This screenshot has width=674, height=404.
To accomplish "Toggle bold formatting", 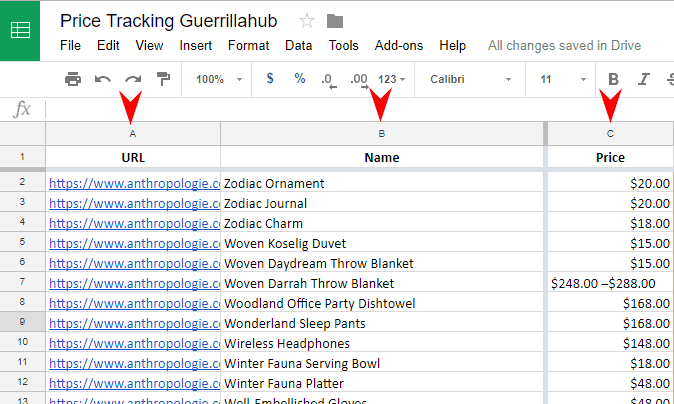I will pyautogui.click(x=614, y=79).
